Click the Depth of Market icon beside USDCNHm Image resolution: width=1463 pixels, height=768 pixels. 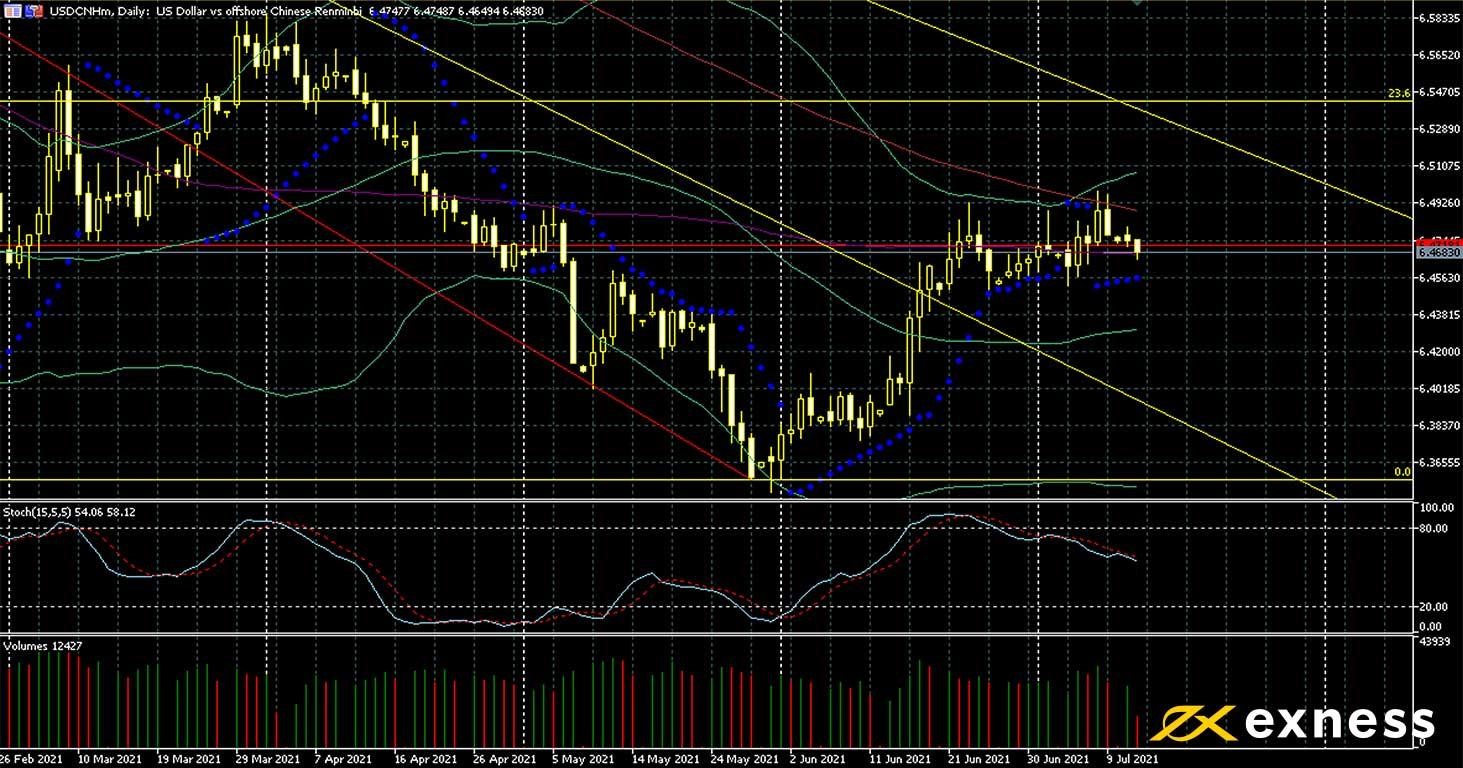click(11, 10)
